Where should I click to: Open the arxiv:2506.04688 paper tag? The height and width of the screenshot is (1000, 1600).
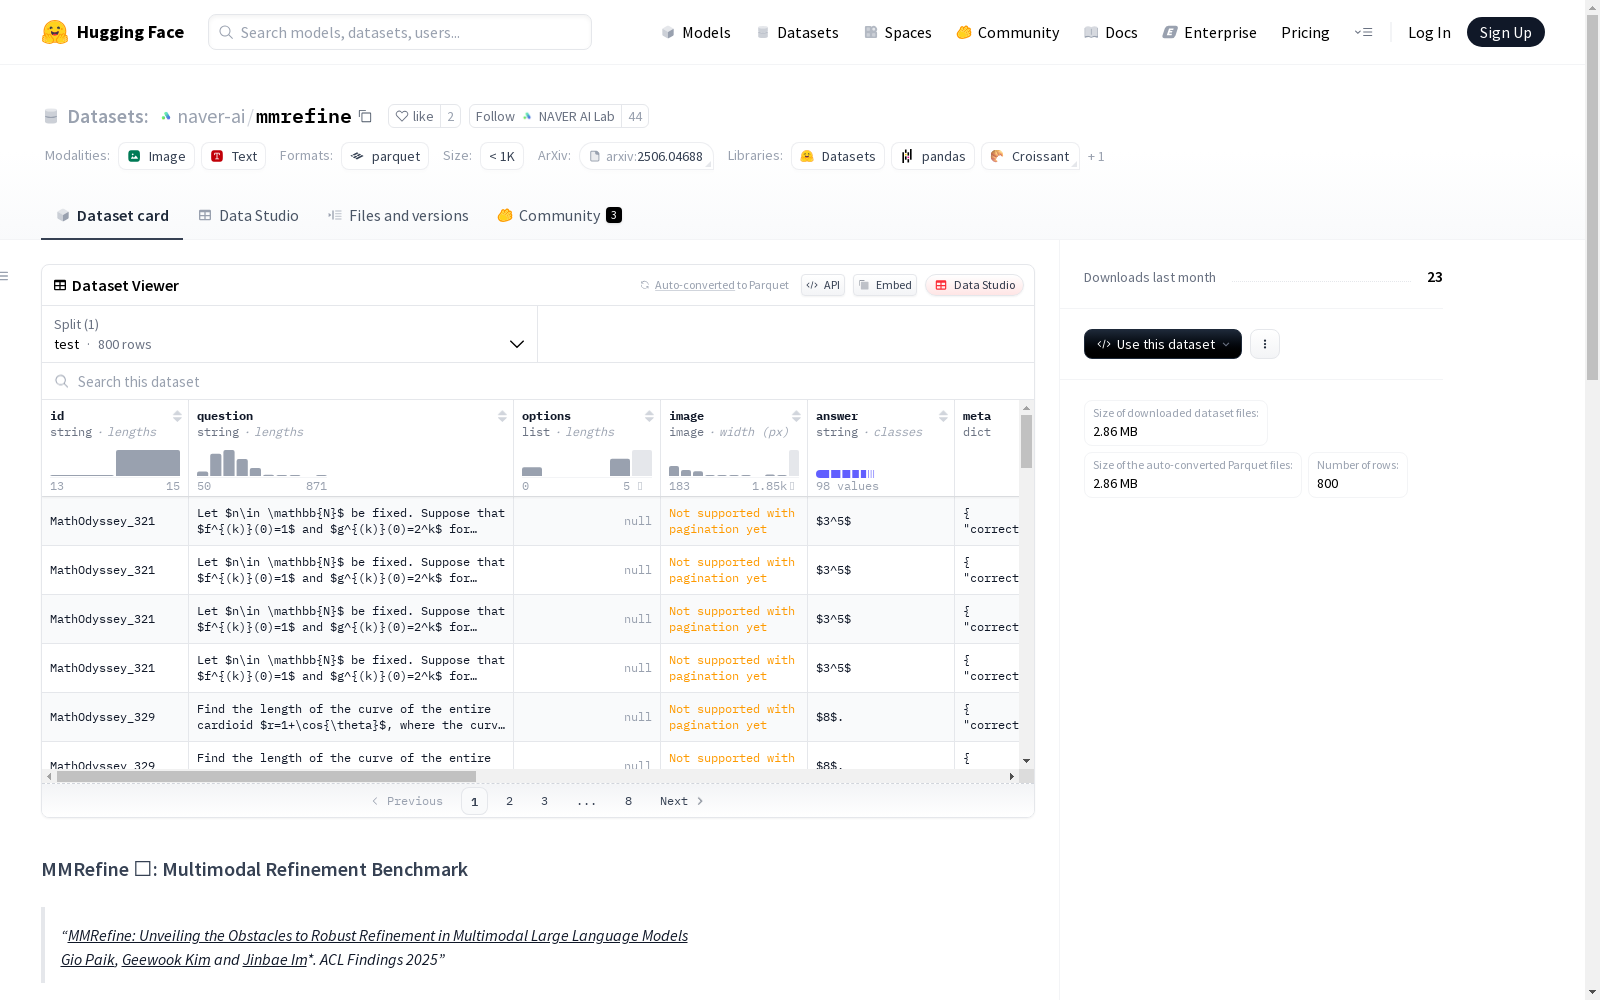pyautogui.click(x=646, y=156)
